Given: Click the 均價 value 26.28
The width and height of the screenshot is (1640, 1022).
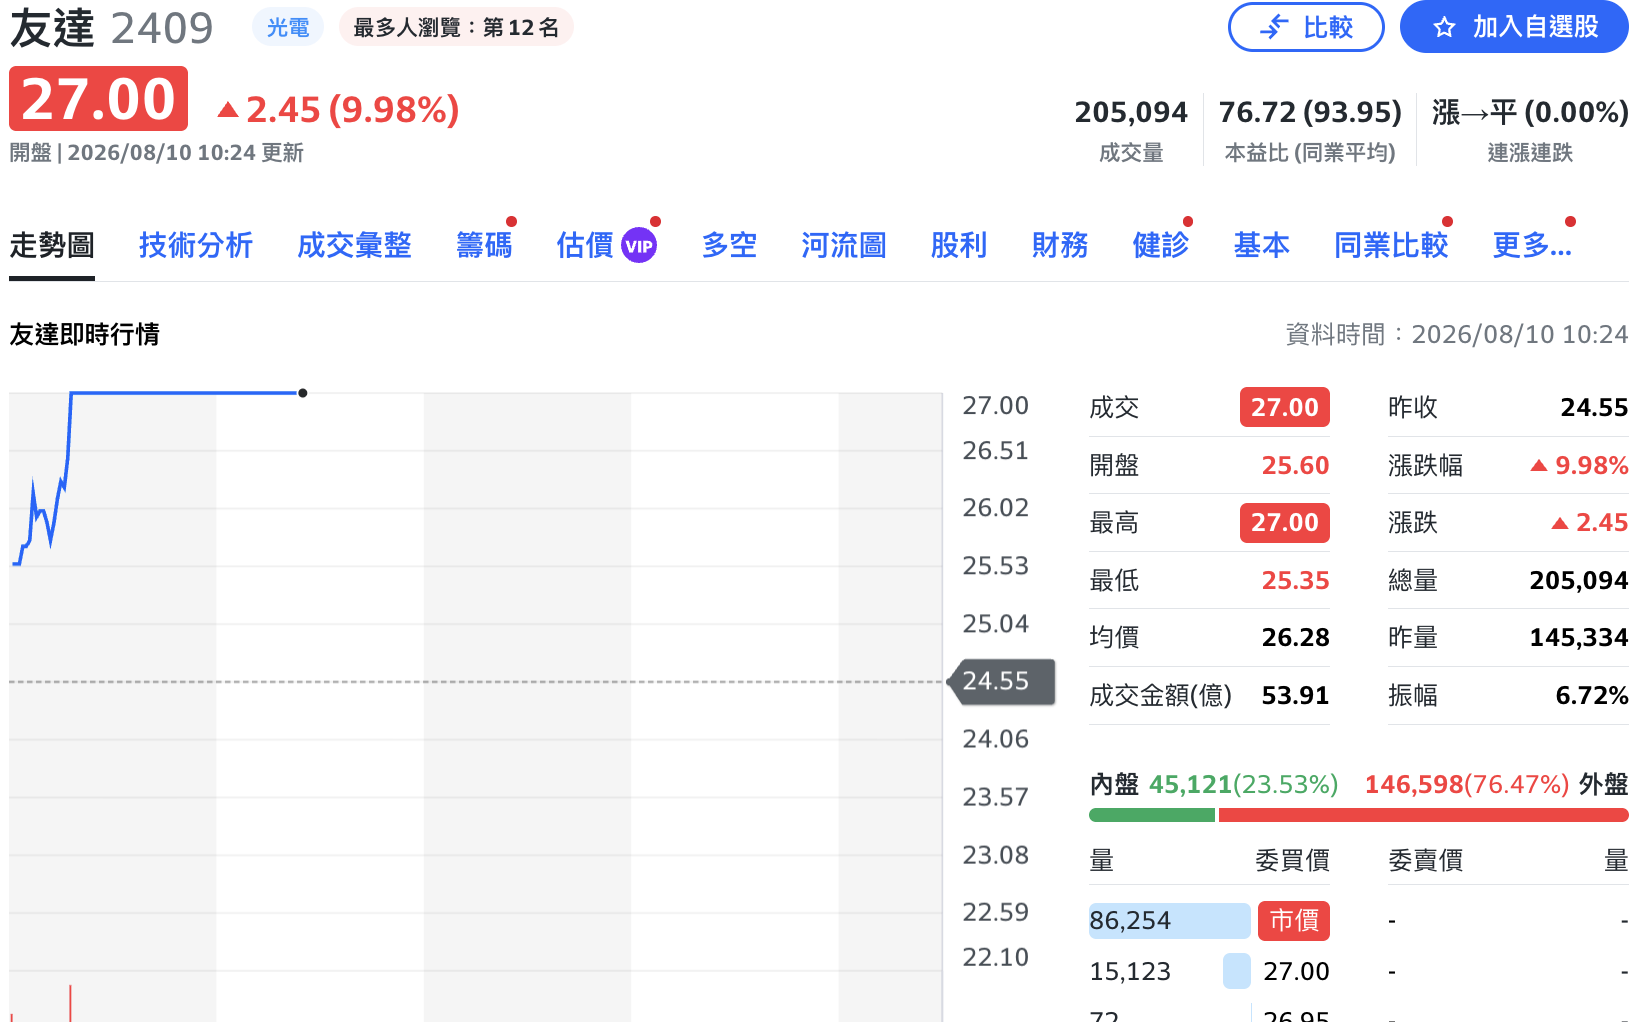Looking at the screenshot, I should click(x=1295, y=637).
